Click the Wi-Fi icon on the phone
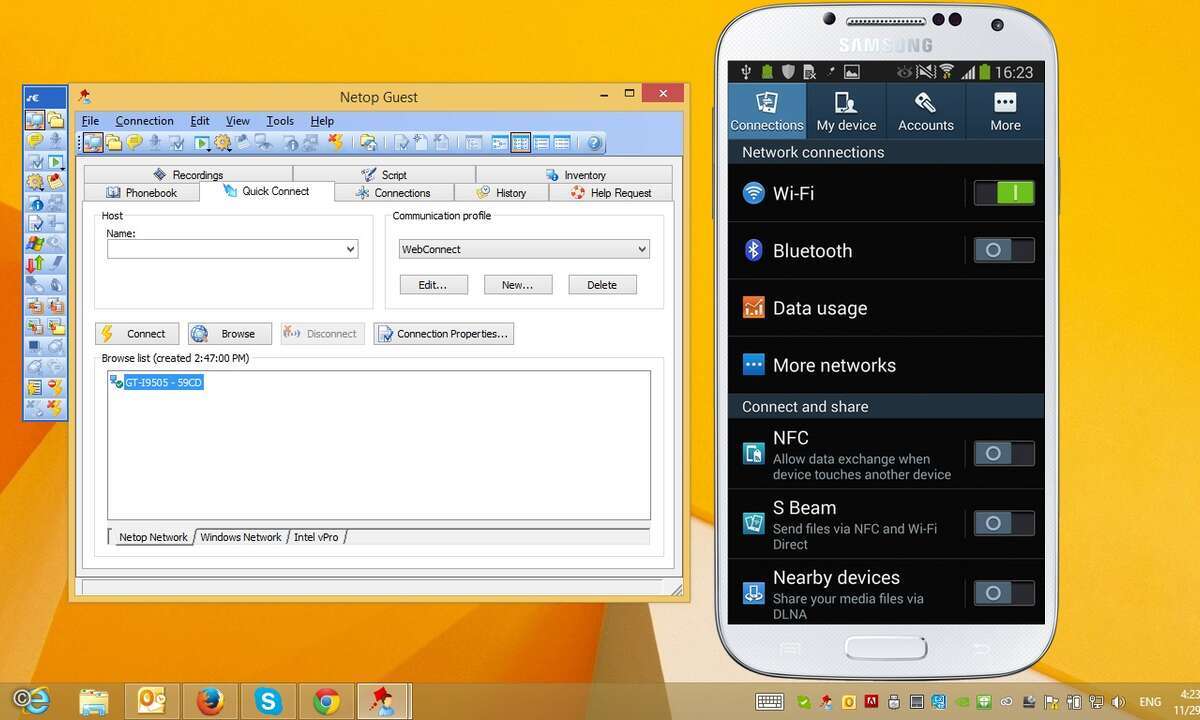 click(754, 193)
